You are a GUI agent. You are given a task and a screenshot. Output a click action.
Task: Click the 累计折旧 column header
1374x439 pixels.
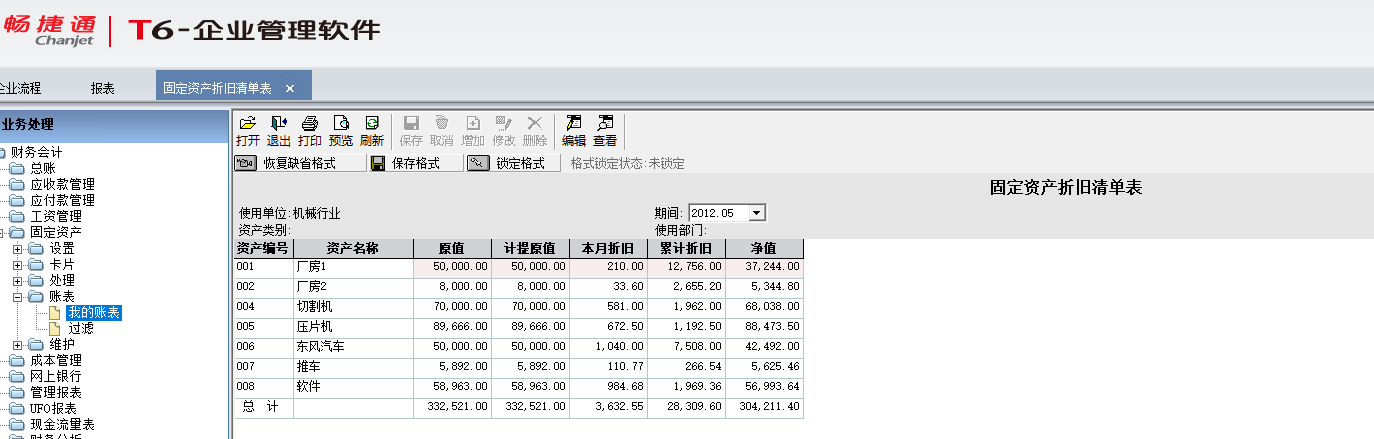[686, 248]
